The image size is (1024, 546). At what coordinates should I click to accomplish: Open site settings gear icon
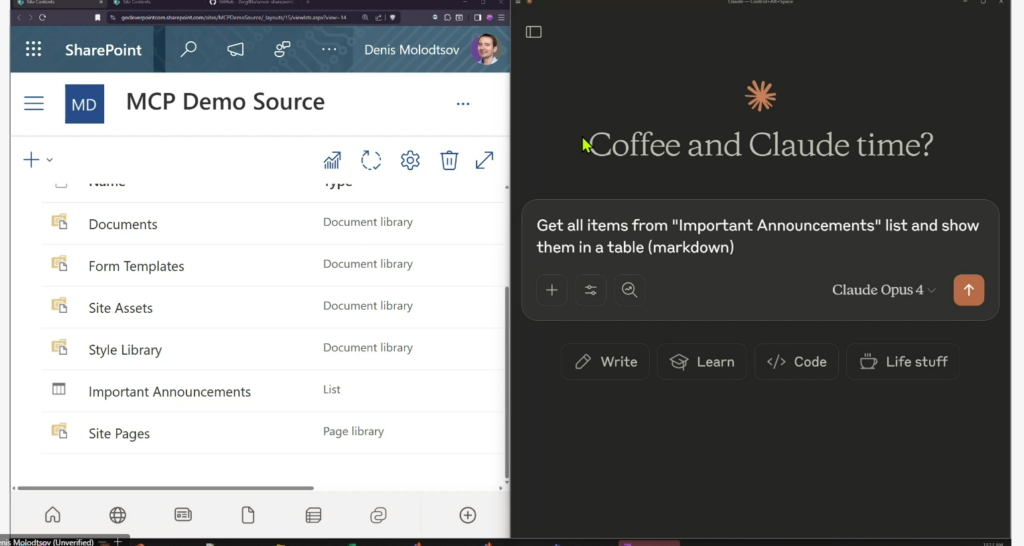(x=410, y=160)
